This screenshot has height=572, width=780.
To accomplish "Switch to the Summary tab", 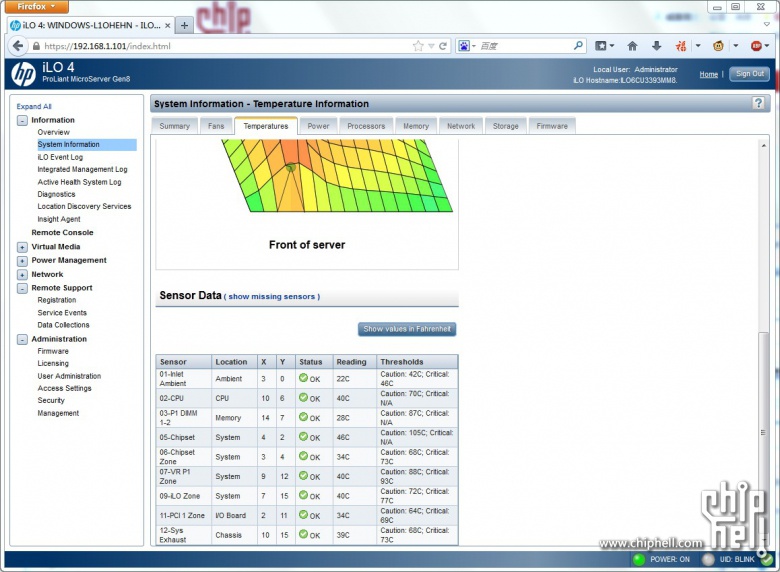I will [175, 126].
